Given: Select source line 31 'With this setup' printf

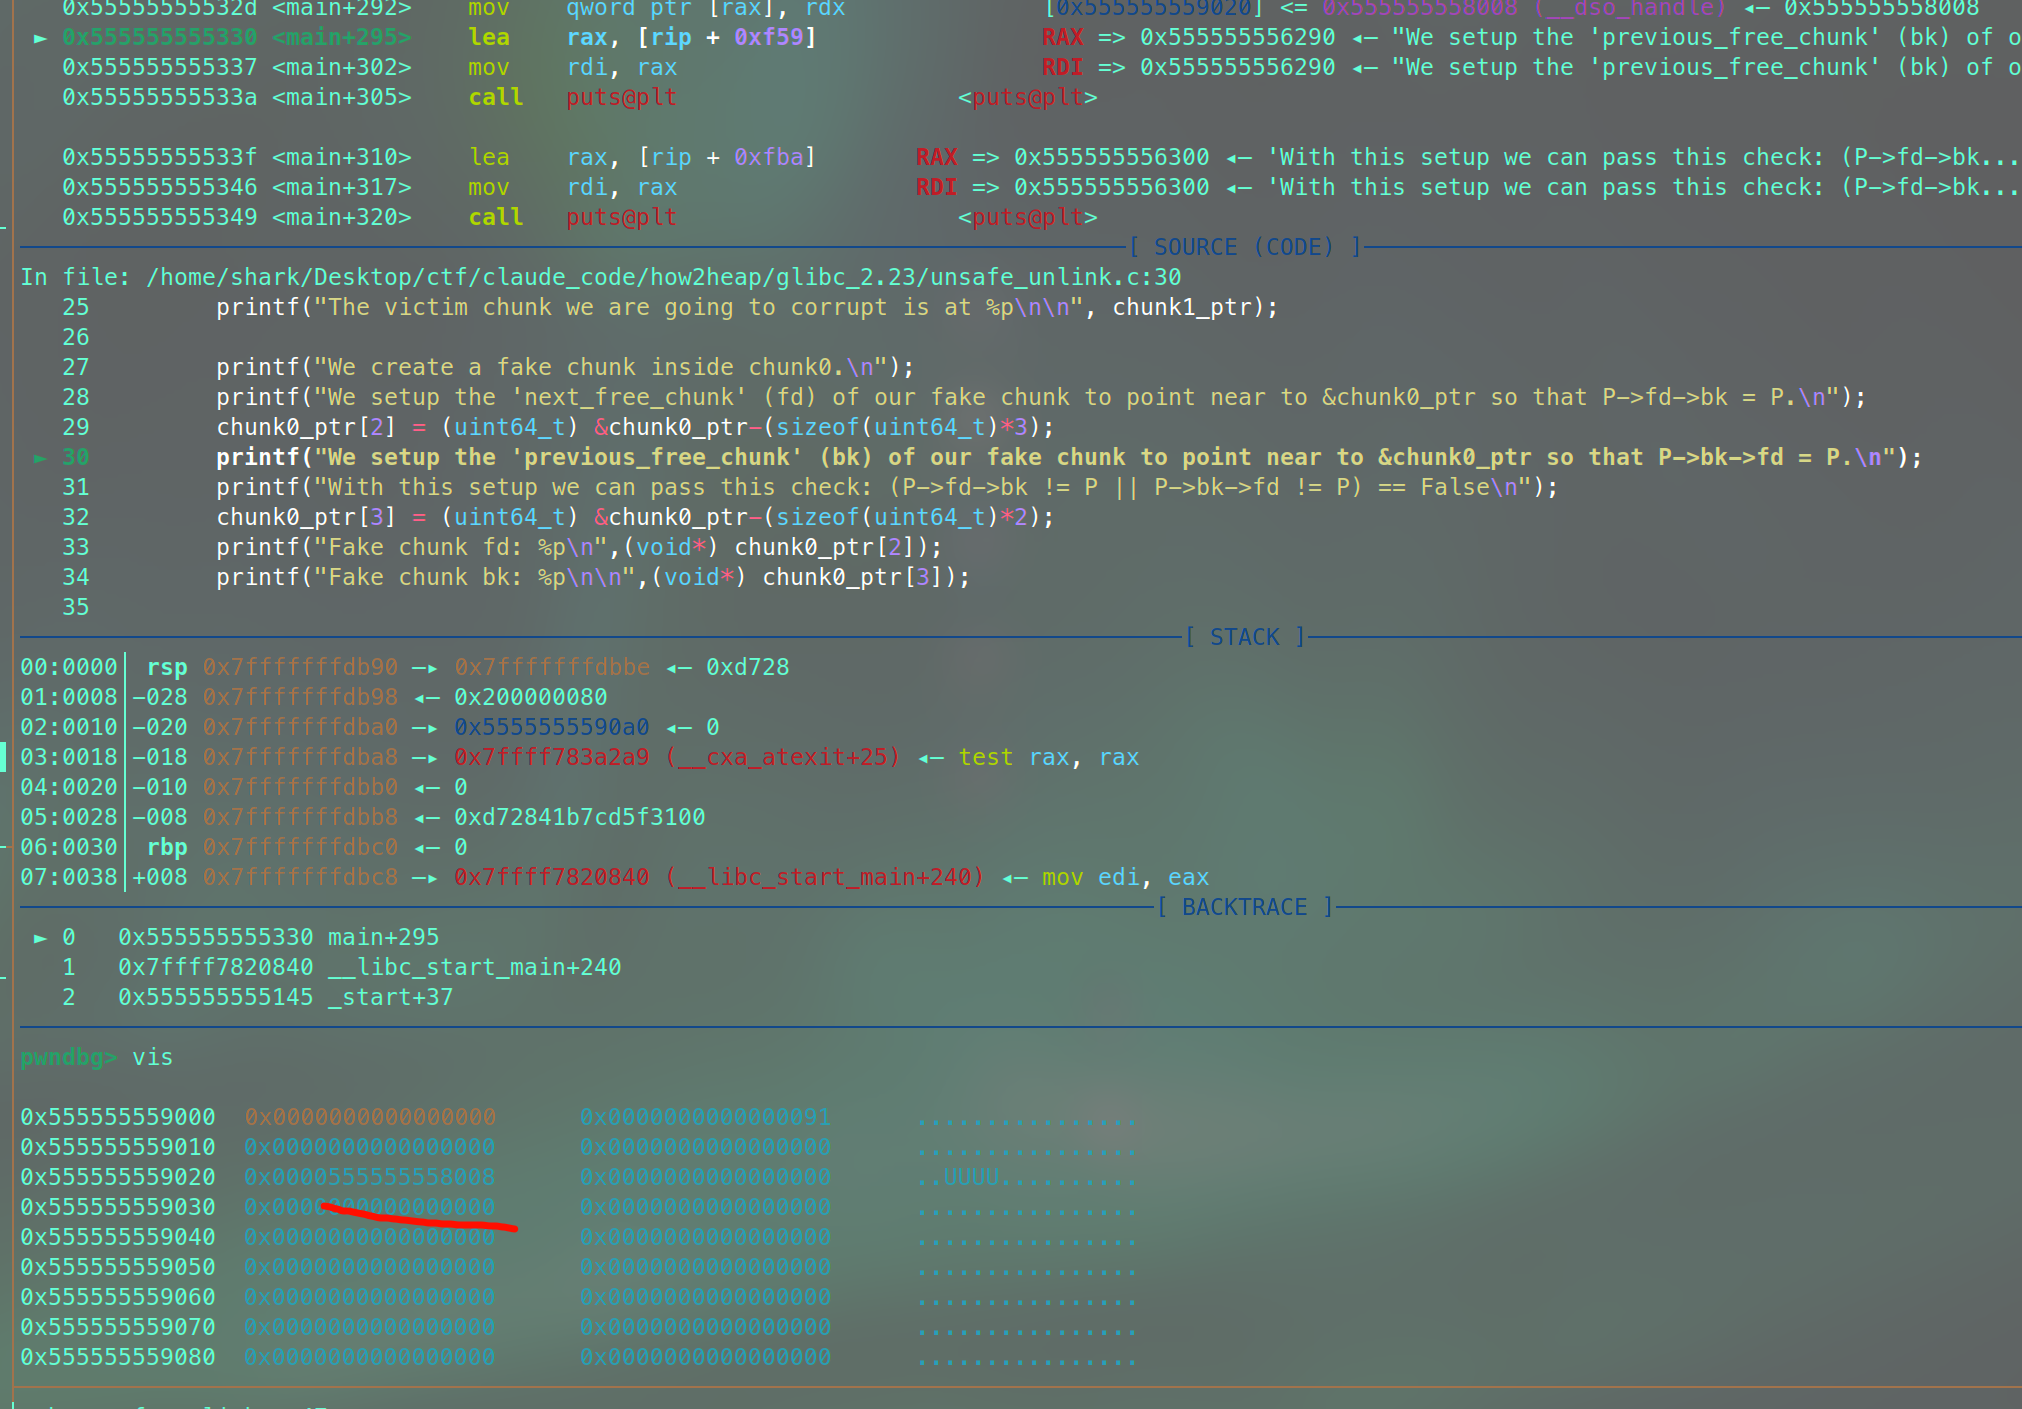Looking at the screenshot, I should (887, 487).
